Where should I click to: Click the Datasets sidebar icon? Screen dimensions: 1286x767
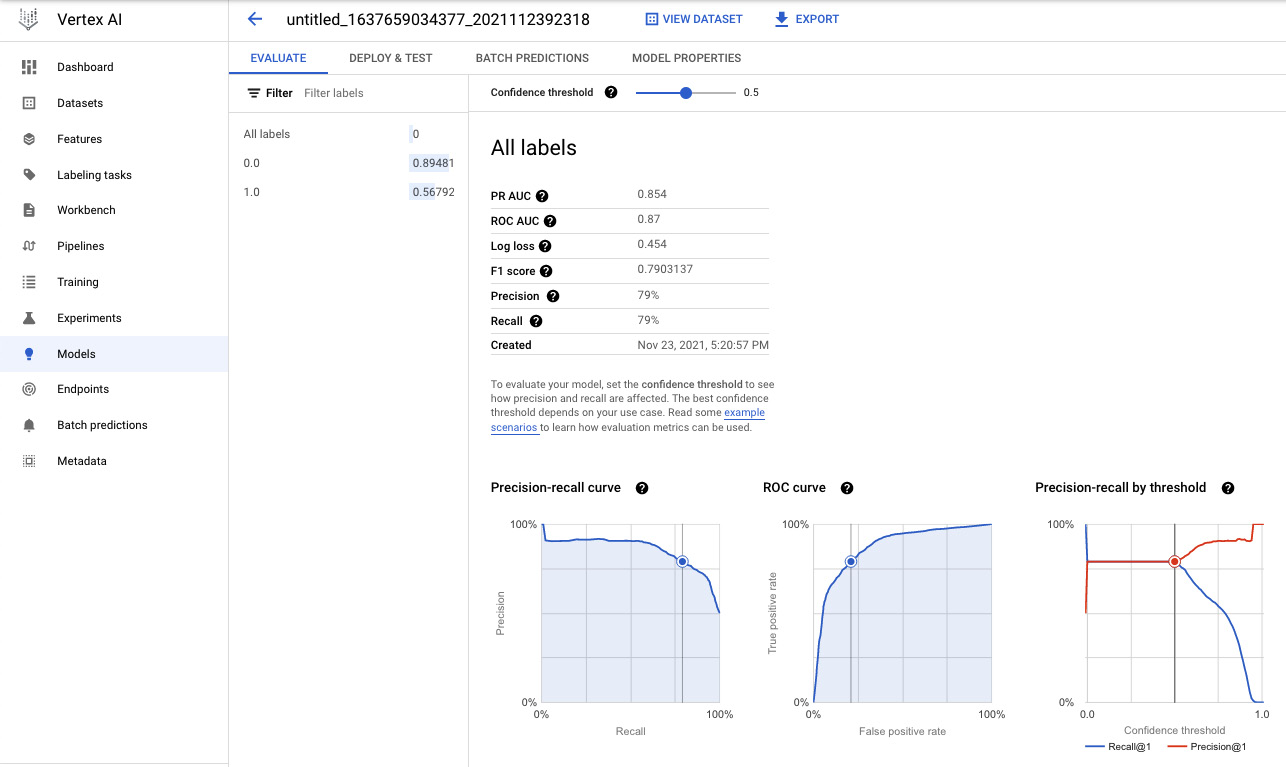[29, 103]
